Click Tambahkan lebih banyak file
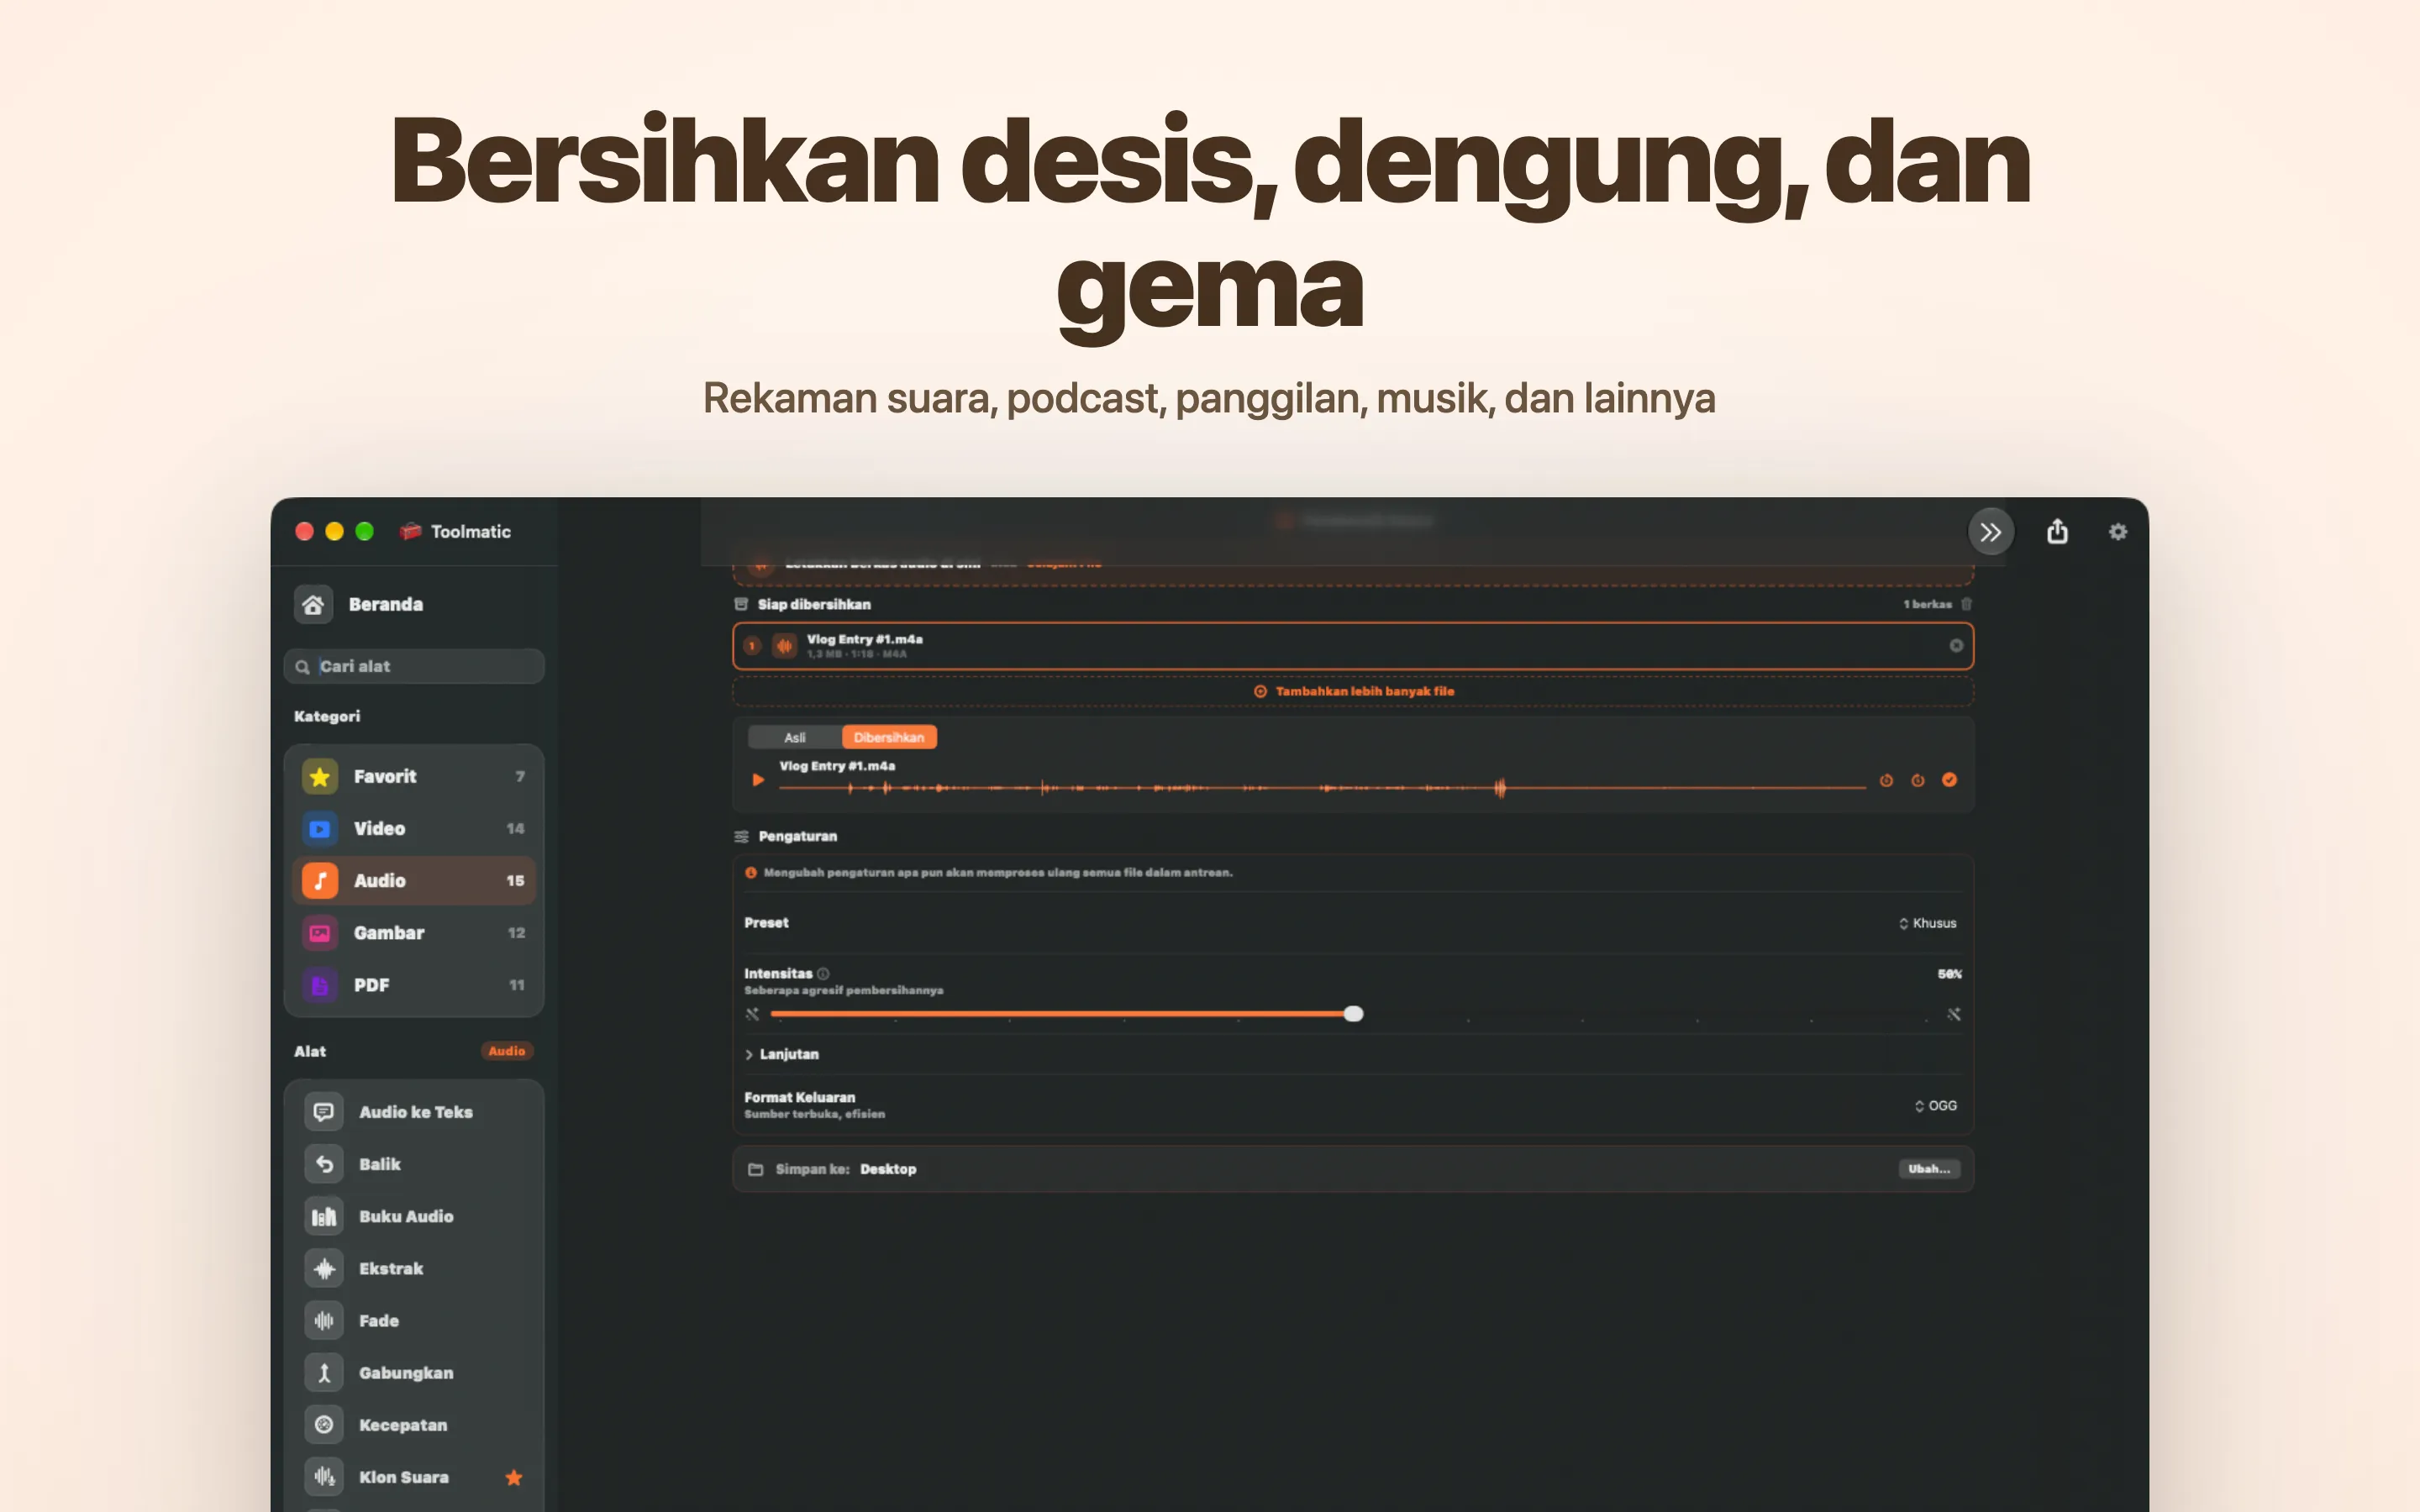This screenshot has height=1512, width=2420. point(1353,691)
